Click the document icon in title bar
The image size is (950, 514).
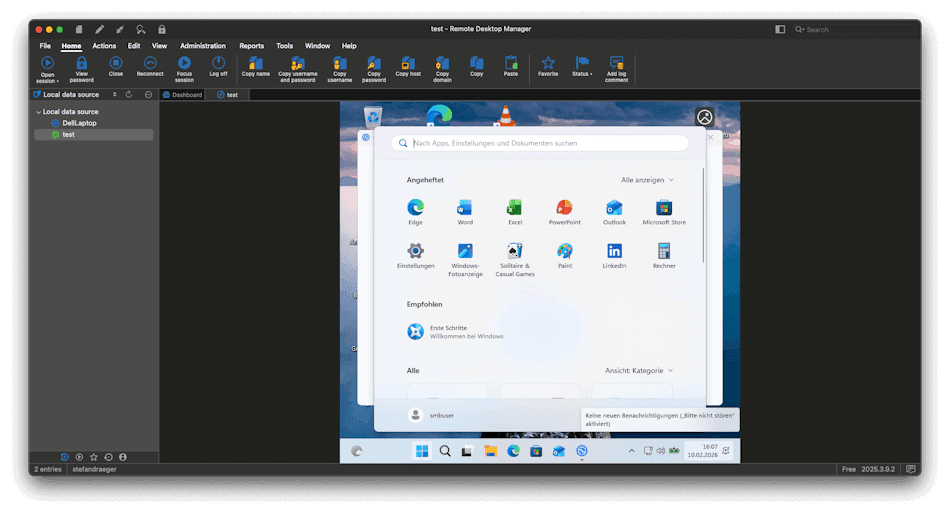pyautogui.click(x=79, y=29)
